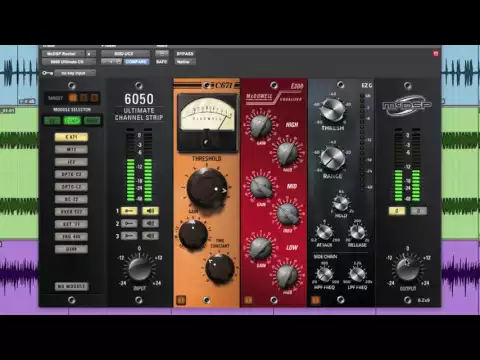Open the 6050 Ultimate CS plugin selector

(69, 62)
